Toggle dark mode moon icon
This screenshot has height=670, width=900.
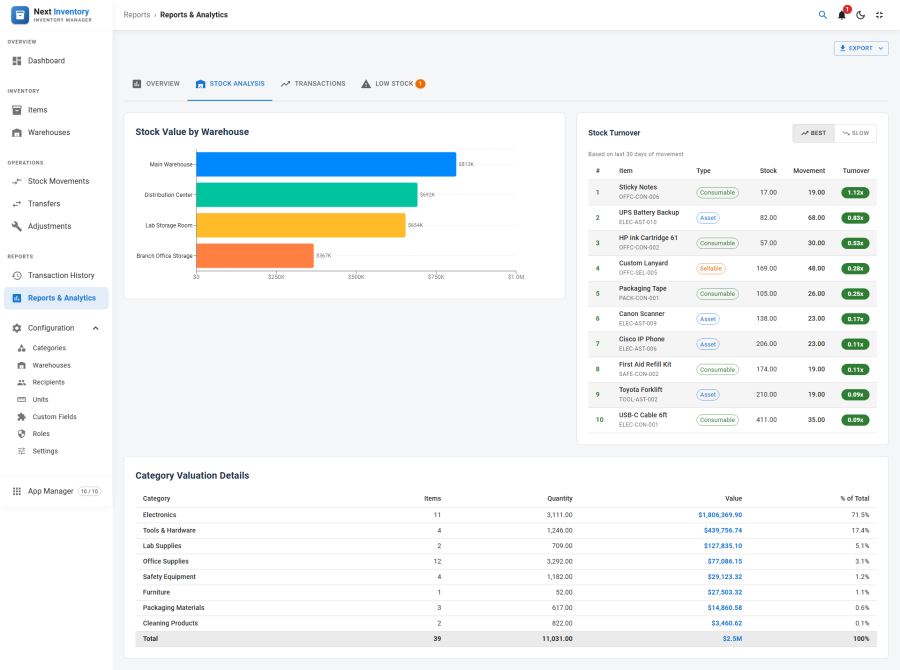pos(860,15)
